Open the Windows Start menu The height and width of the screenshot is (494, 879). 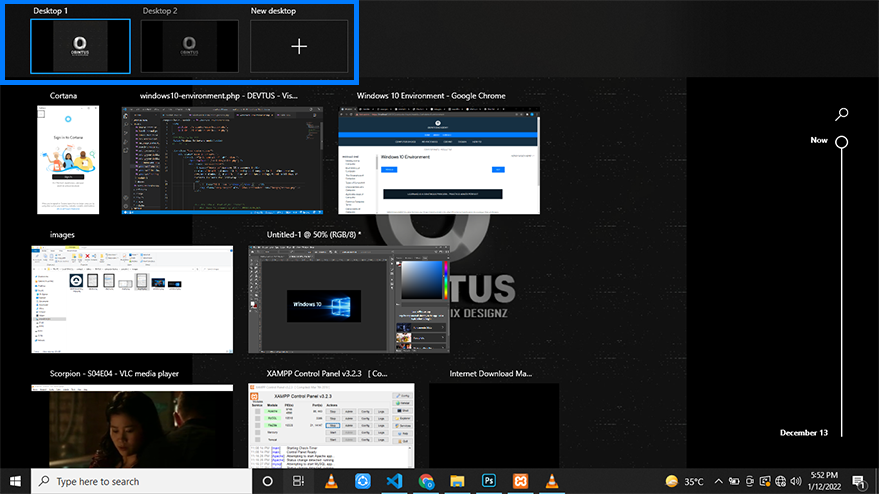tap(15, 481)
